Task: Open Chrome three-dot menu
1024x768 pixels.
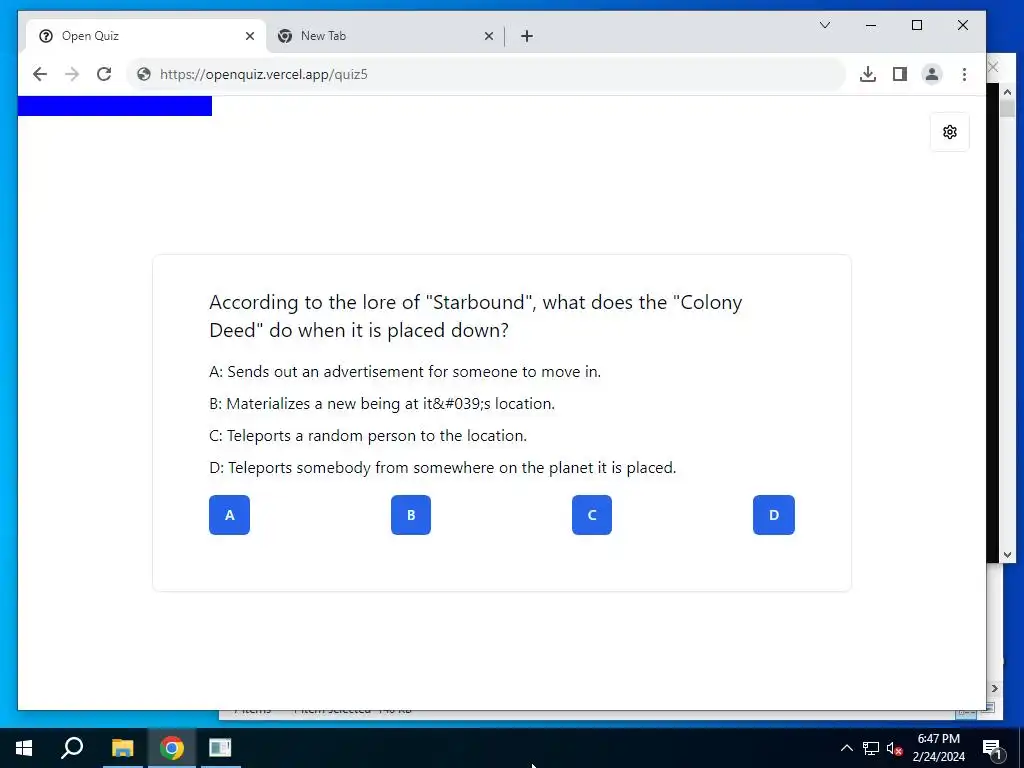Action: (x=964, y=74)
